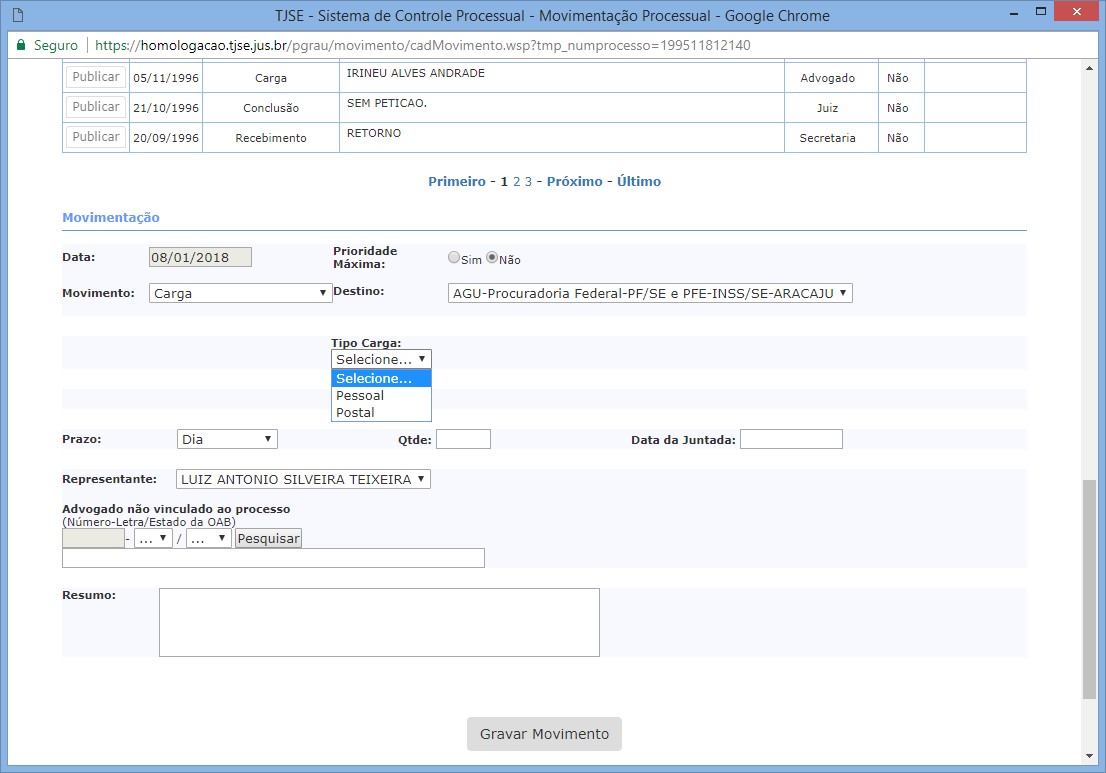The image size is (1106, 773).
Task: Click Publicar for the 20/09/1996 Recebimento row
Action: [x=96, y=137]
